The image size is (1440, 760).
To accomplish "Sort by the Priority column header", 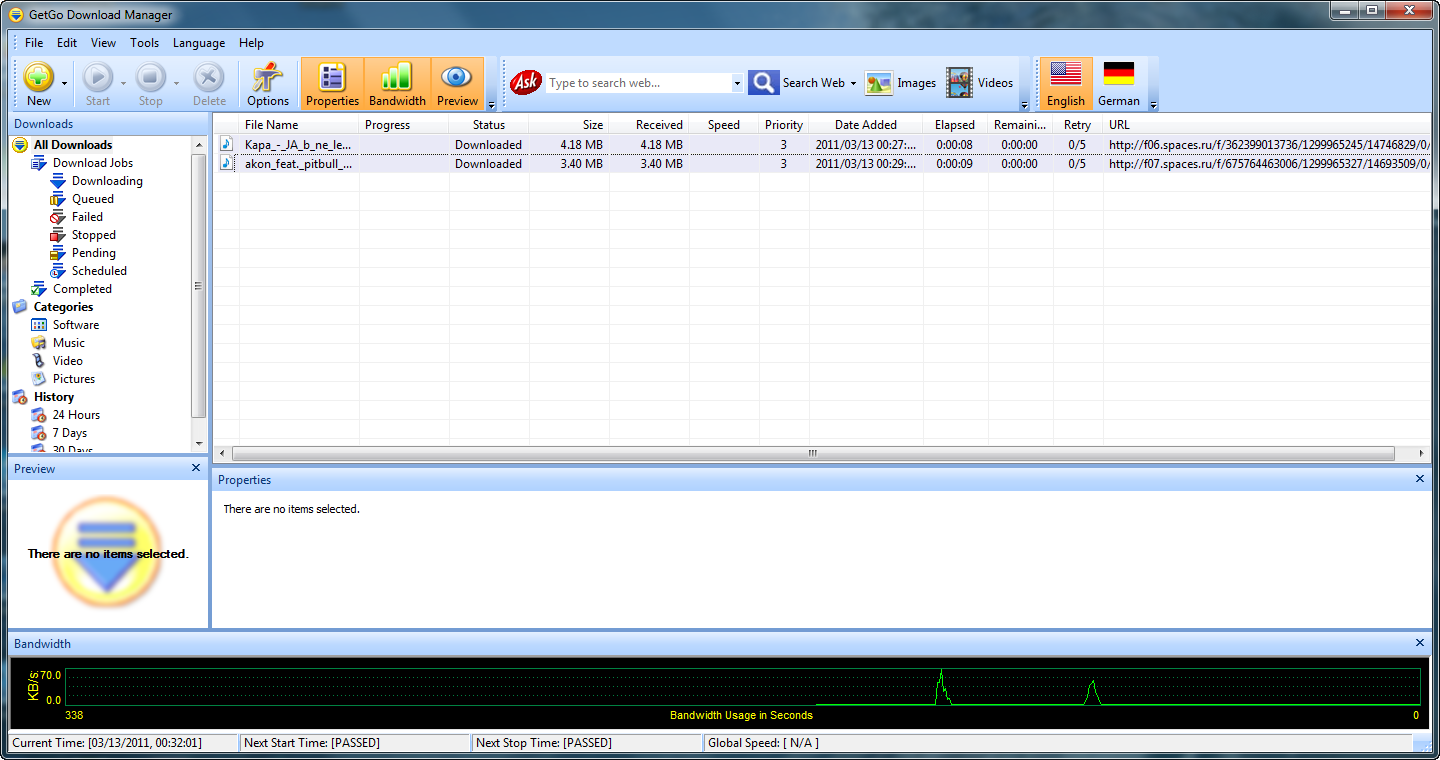I will (x=784, y=125).
